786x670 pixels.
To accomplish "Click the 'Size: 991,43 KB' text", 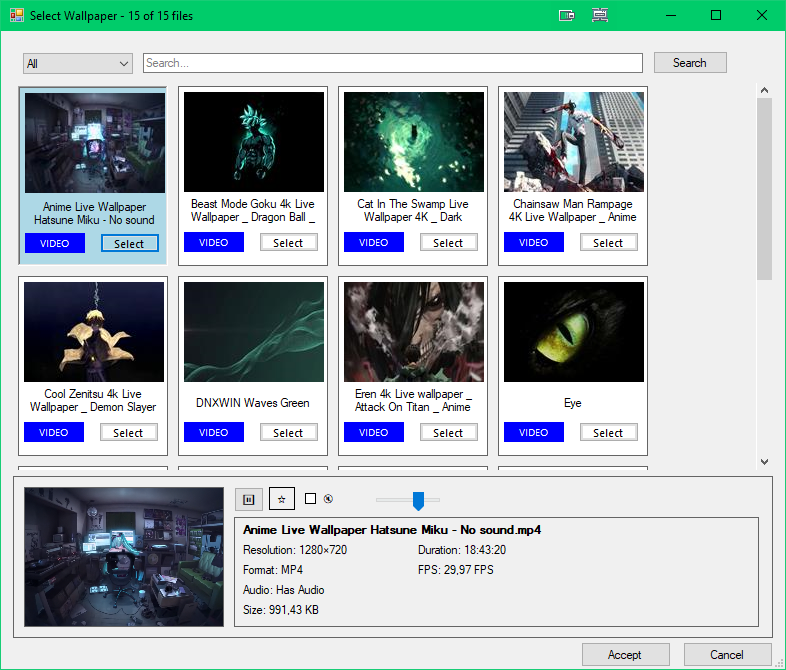I will (x=281, y=610).
